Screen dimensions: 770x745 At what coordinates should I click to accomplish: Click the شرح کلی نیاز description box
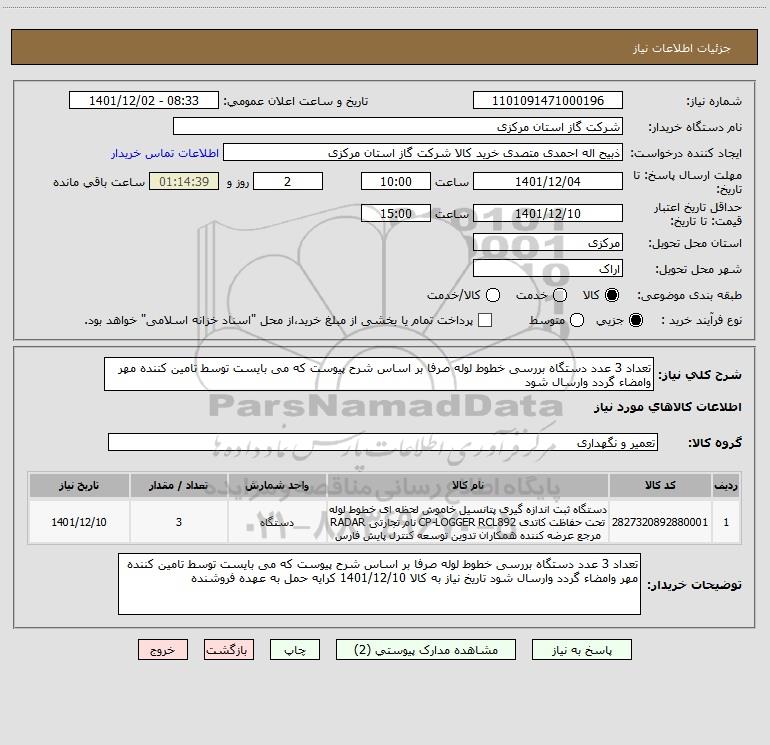point(379,374)
